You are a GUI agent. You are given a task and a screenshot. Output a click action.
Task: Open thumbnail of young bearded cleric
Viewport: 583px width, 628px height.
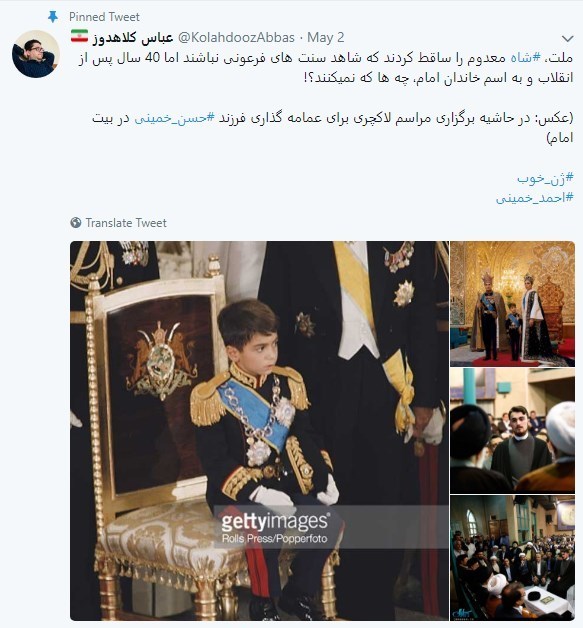pos(513,431)
